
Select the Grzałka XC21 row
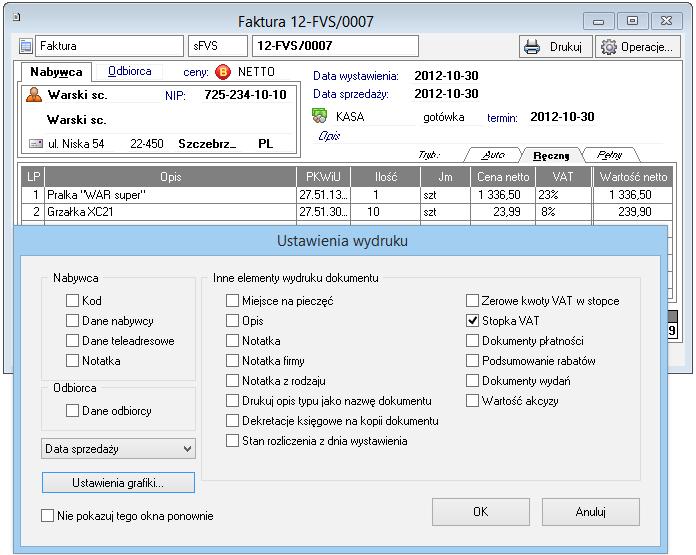[x=347, y=212]
